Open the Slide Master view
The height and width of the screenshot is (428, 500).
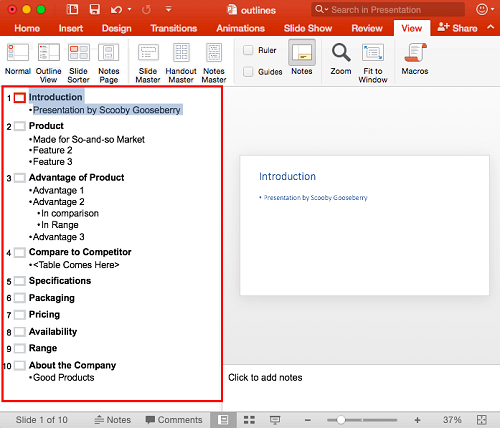pos(148,63)
